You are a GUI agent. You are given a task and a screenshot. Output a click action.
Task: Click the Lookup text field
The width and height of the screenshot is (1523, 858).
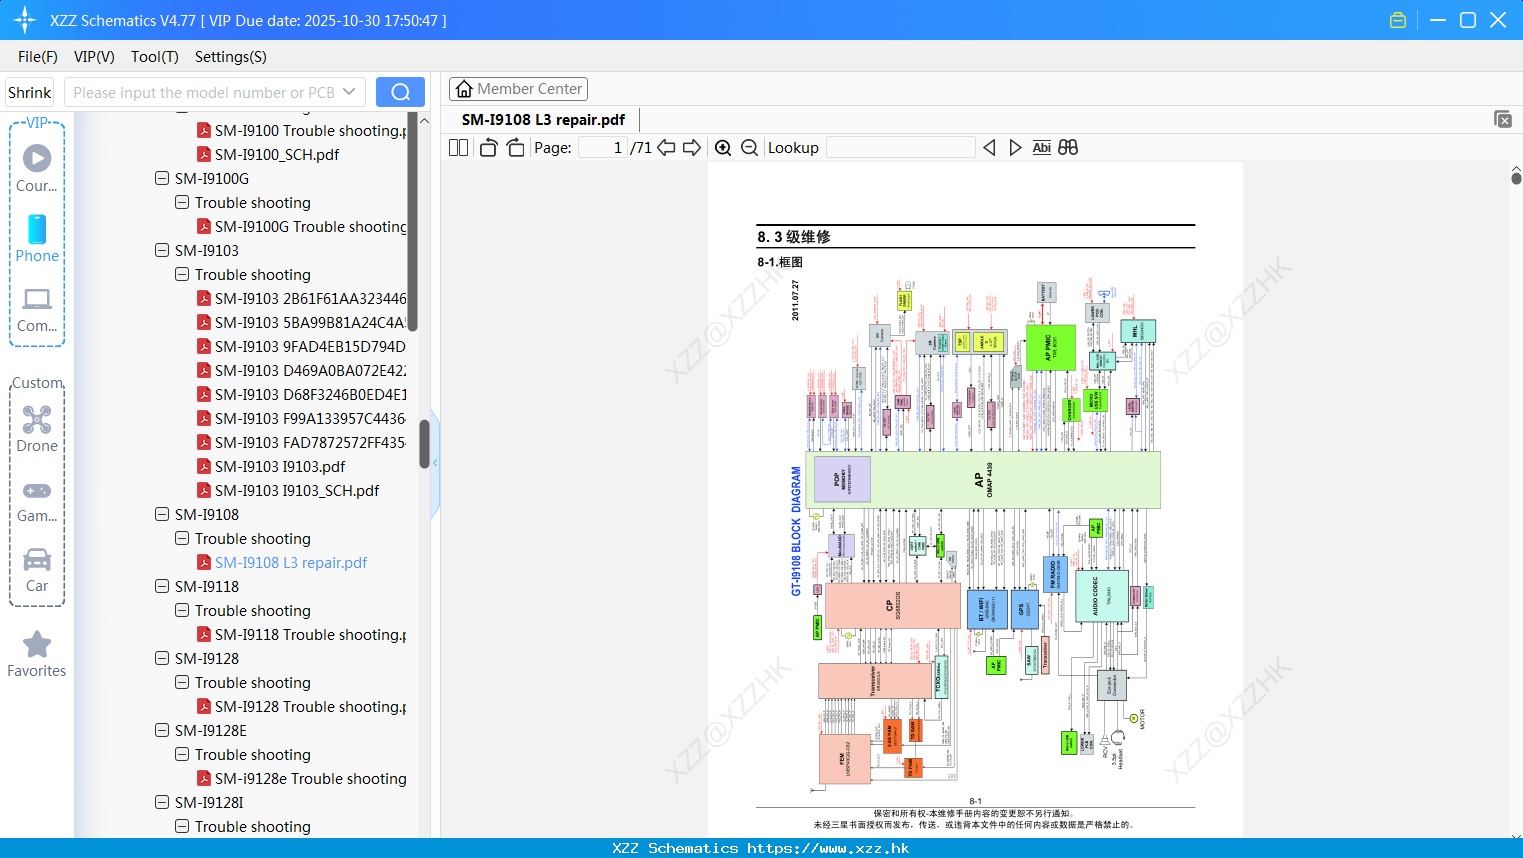coord(901,148)
